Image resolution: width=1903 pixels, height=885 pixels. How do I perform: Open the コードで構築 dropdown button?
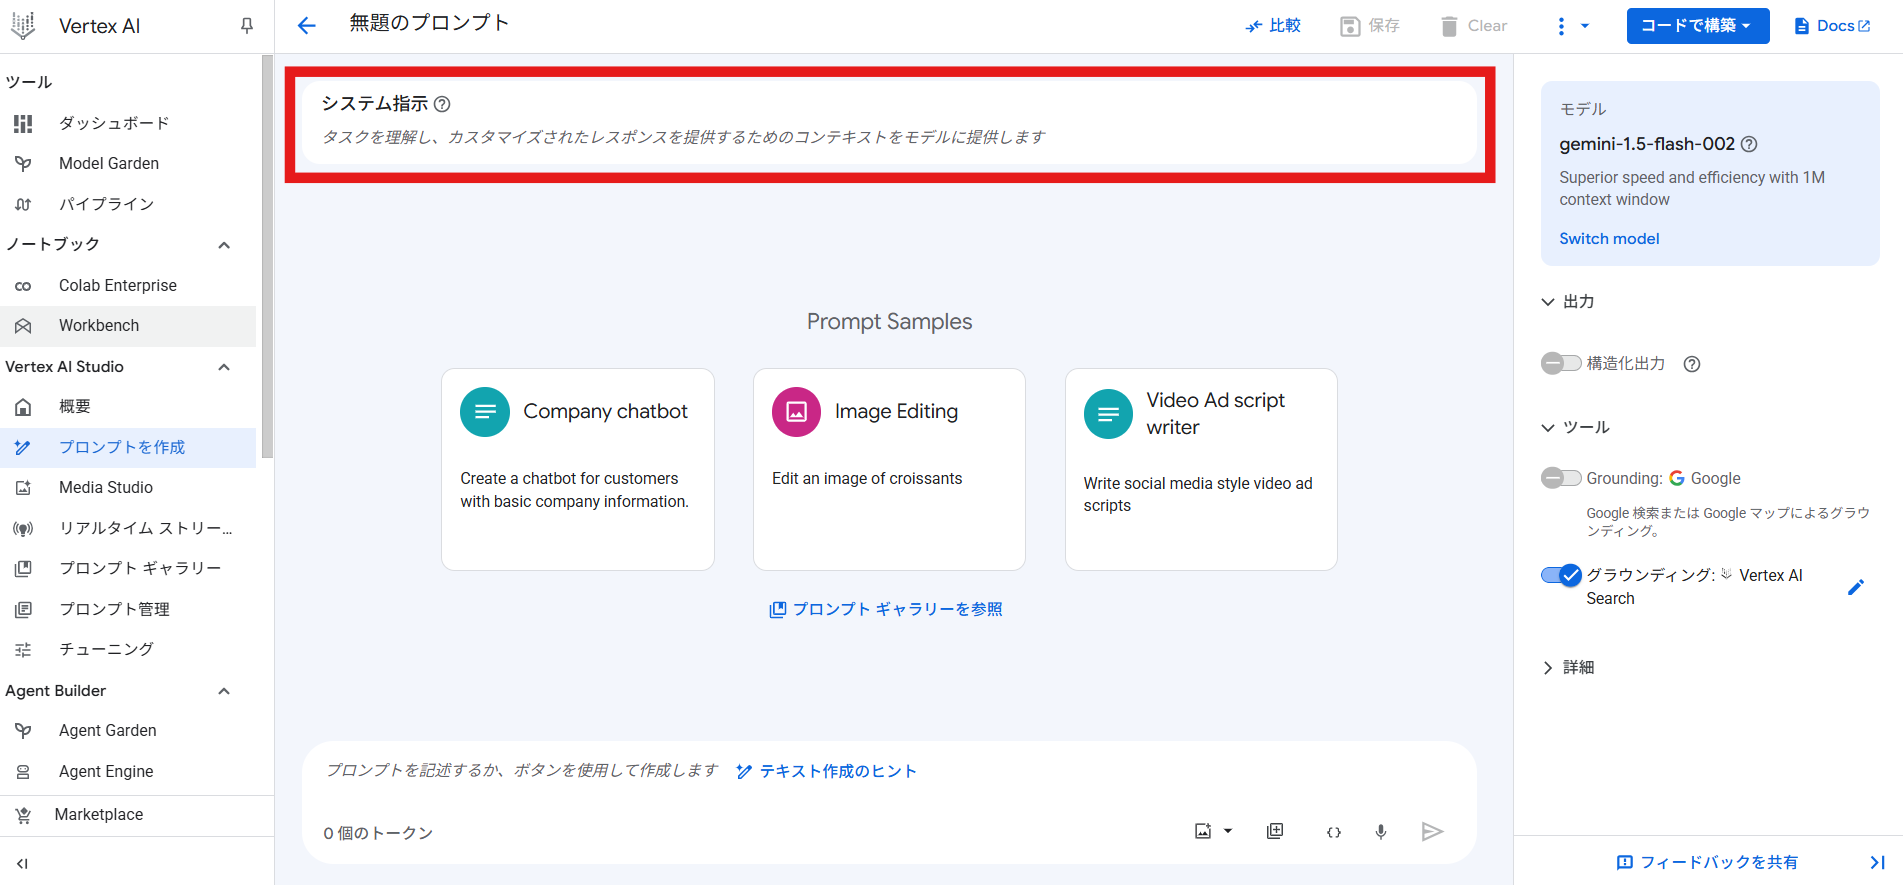[x=1697, y=26]
